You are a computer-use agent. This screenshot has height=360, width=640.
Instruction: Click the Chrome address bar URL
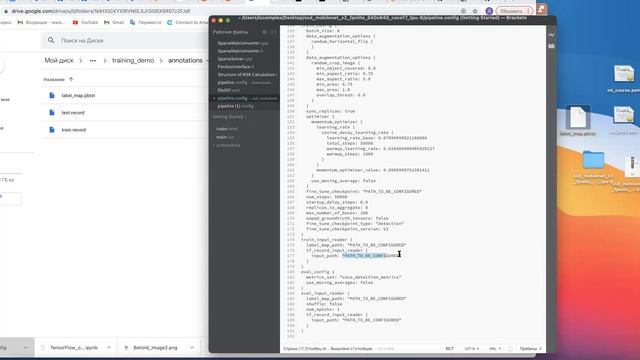[101, 11]
